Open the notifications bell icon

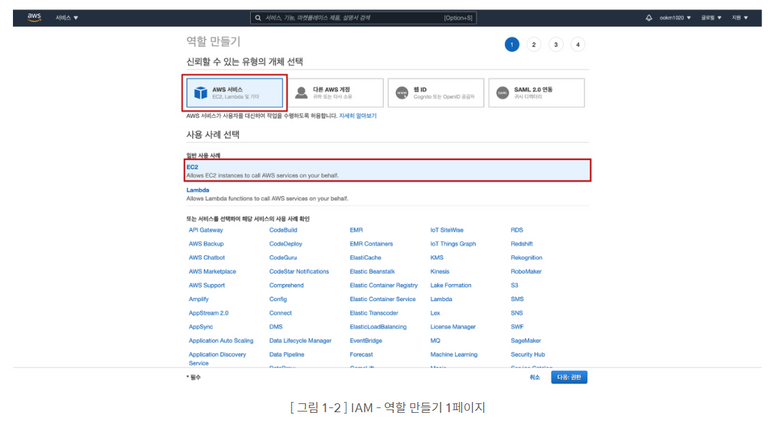coord(648,18)
